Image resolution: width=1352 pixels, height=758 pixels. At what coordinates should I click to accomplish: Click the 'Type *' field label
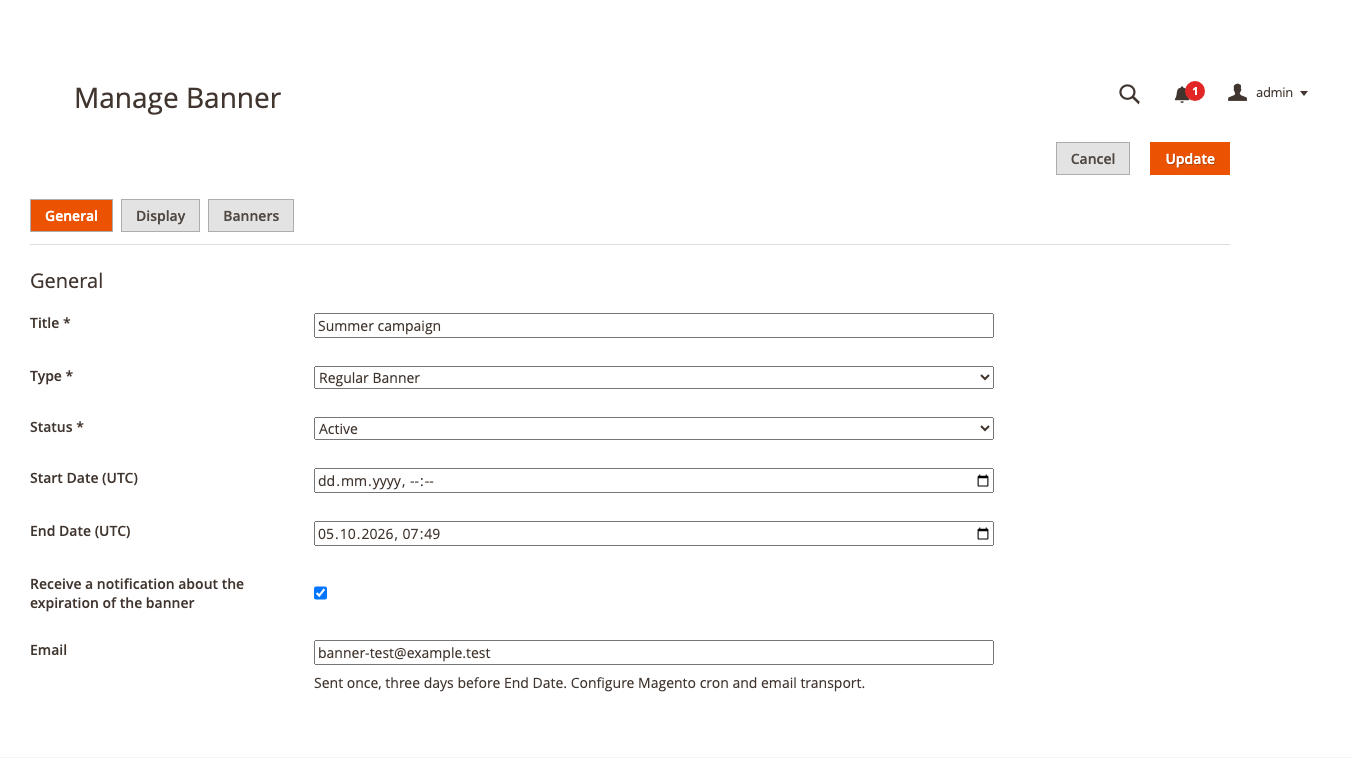point(52,376)
